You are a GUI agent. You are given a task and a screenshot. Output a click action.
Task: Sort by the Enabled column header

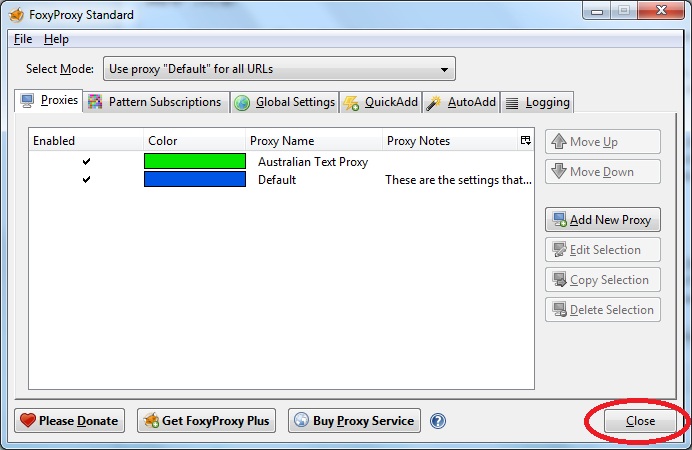[x=86, y=141]
